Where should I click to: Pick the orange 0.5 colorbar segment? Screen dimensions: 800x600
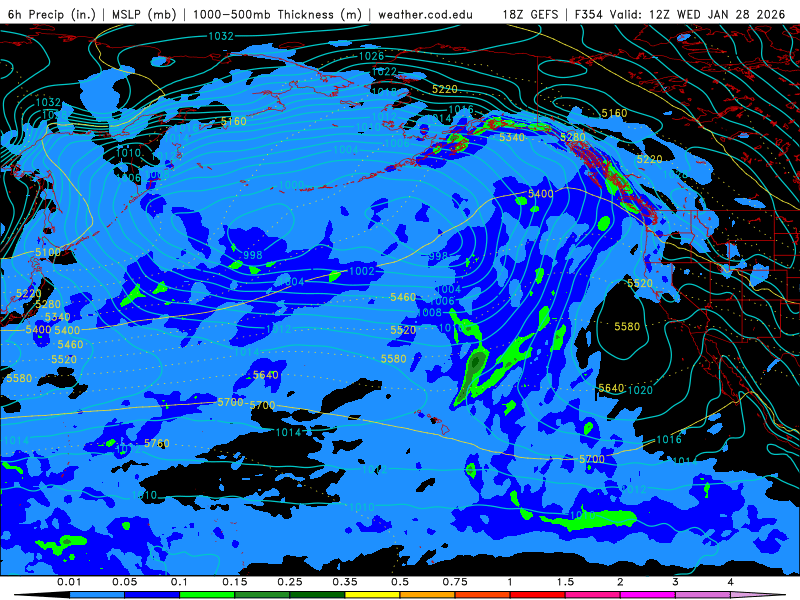[x=428, y=595]
